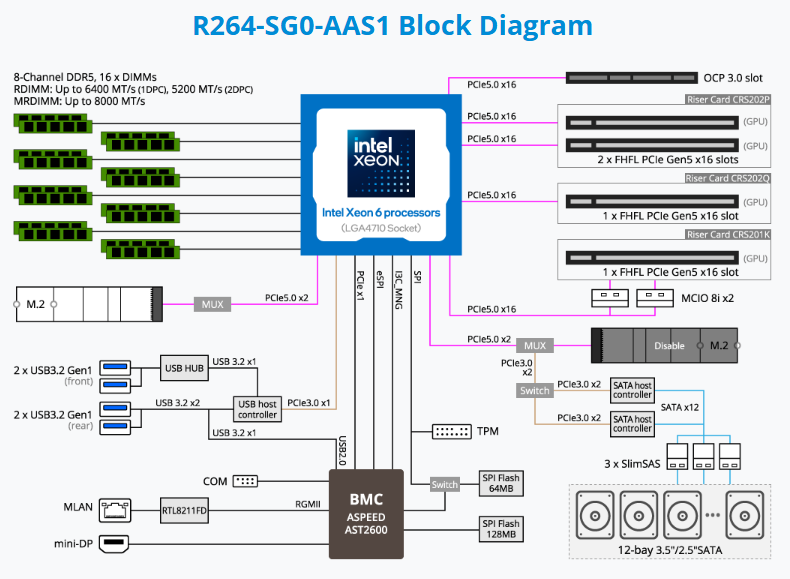Image resolution: width=790 pixels, height=579 pixels.
Task: Select the COM port connector icon
Action: (245, 481)
